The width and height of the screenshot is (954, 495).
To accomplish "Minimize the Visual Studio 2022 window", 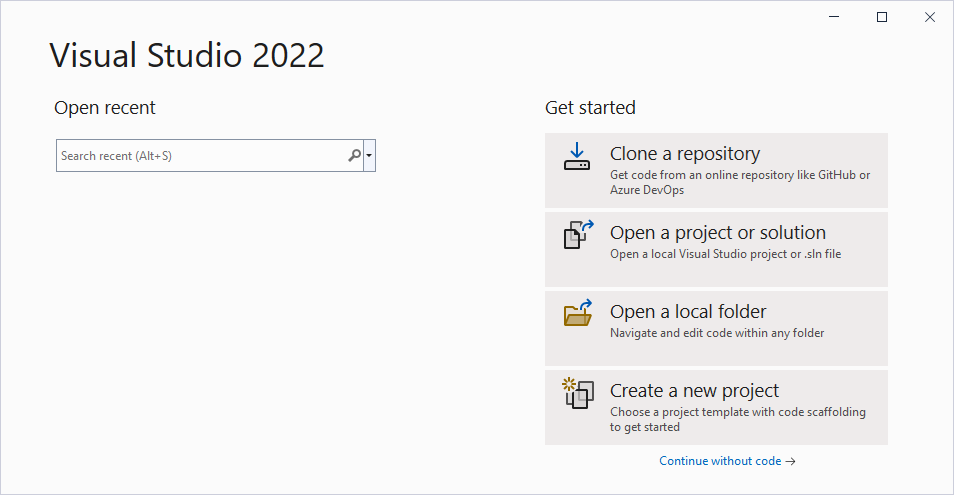I will [834, 17].
